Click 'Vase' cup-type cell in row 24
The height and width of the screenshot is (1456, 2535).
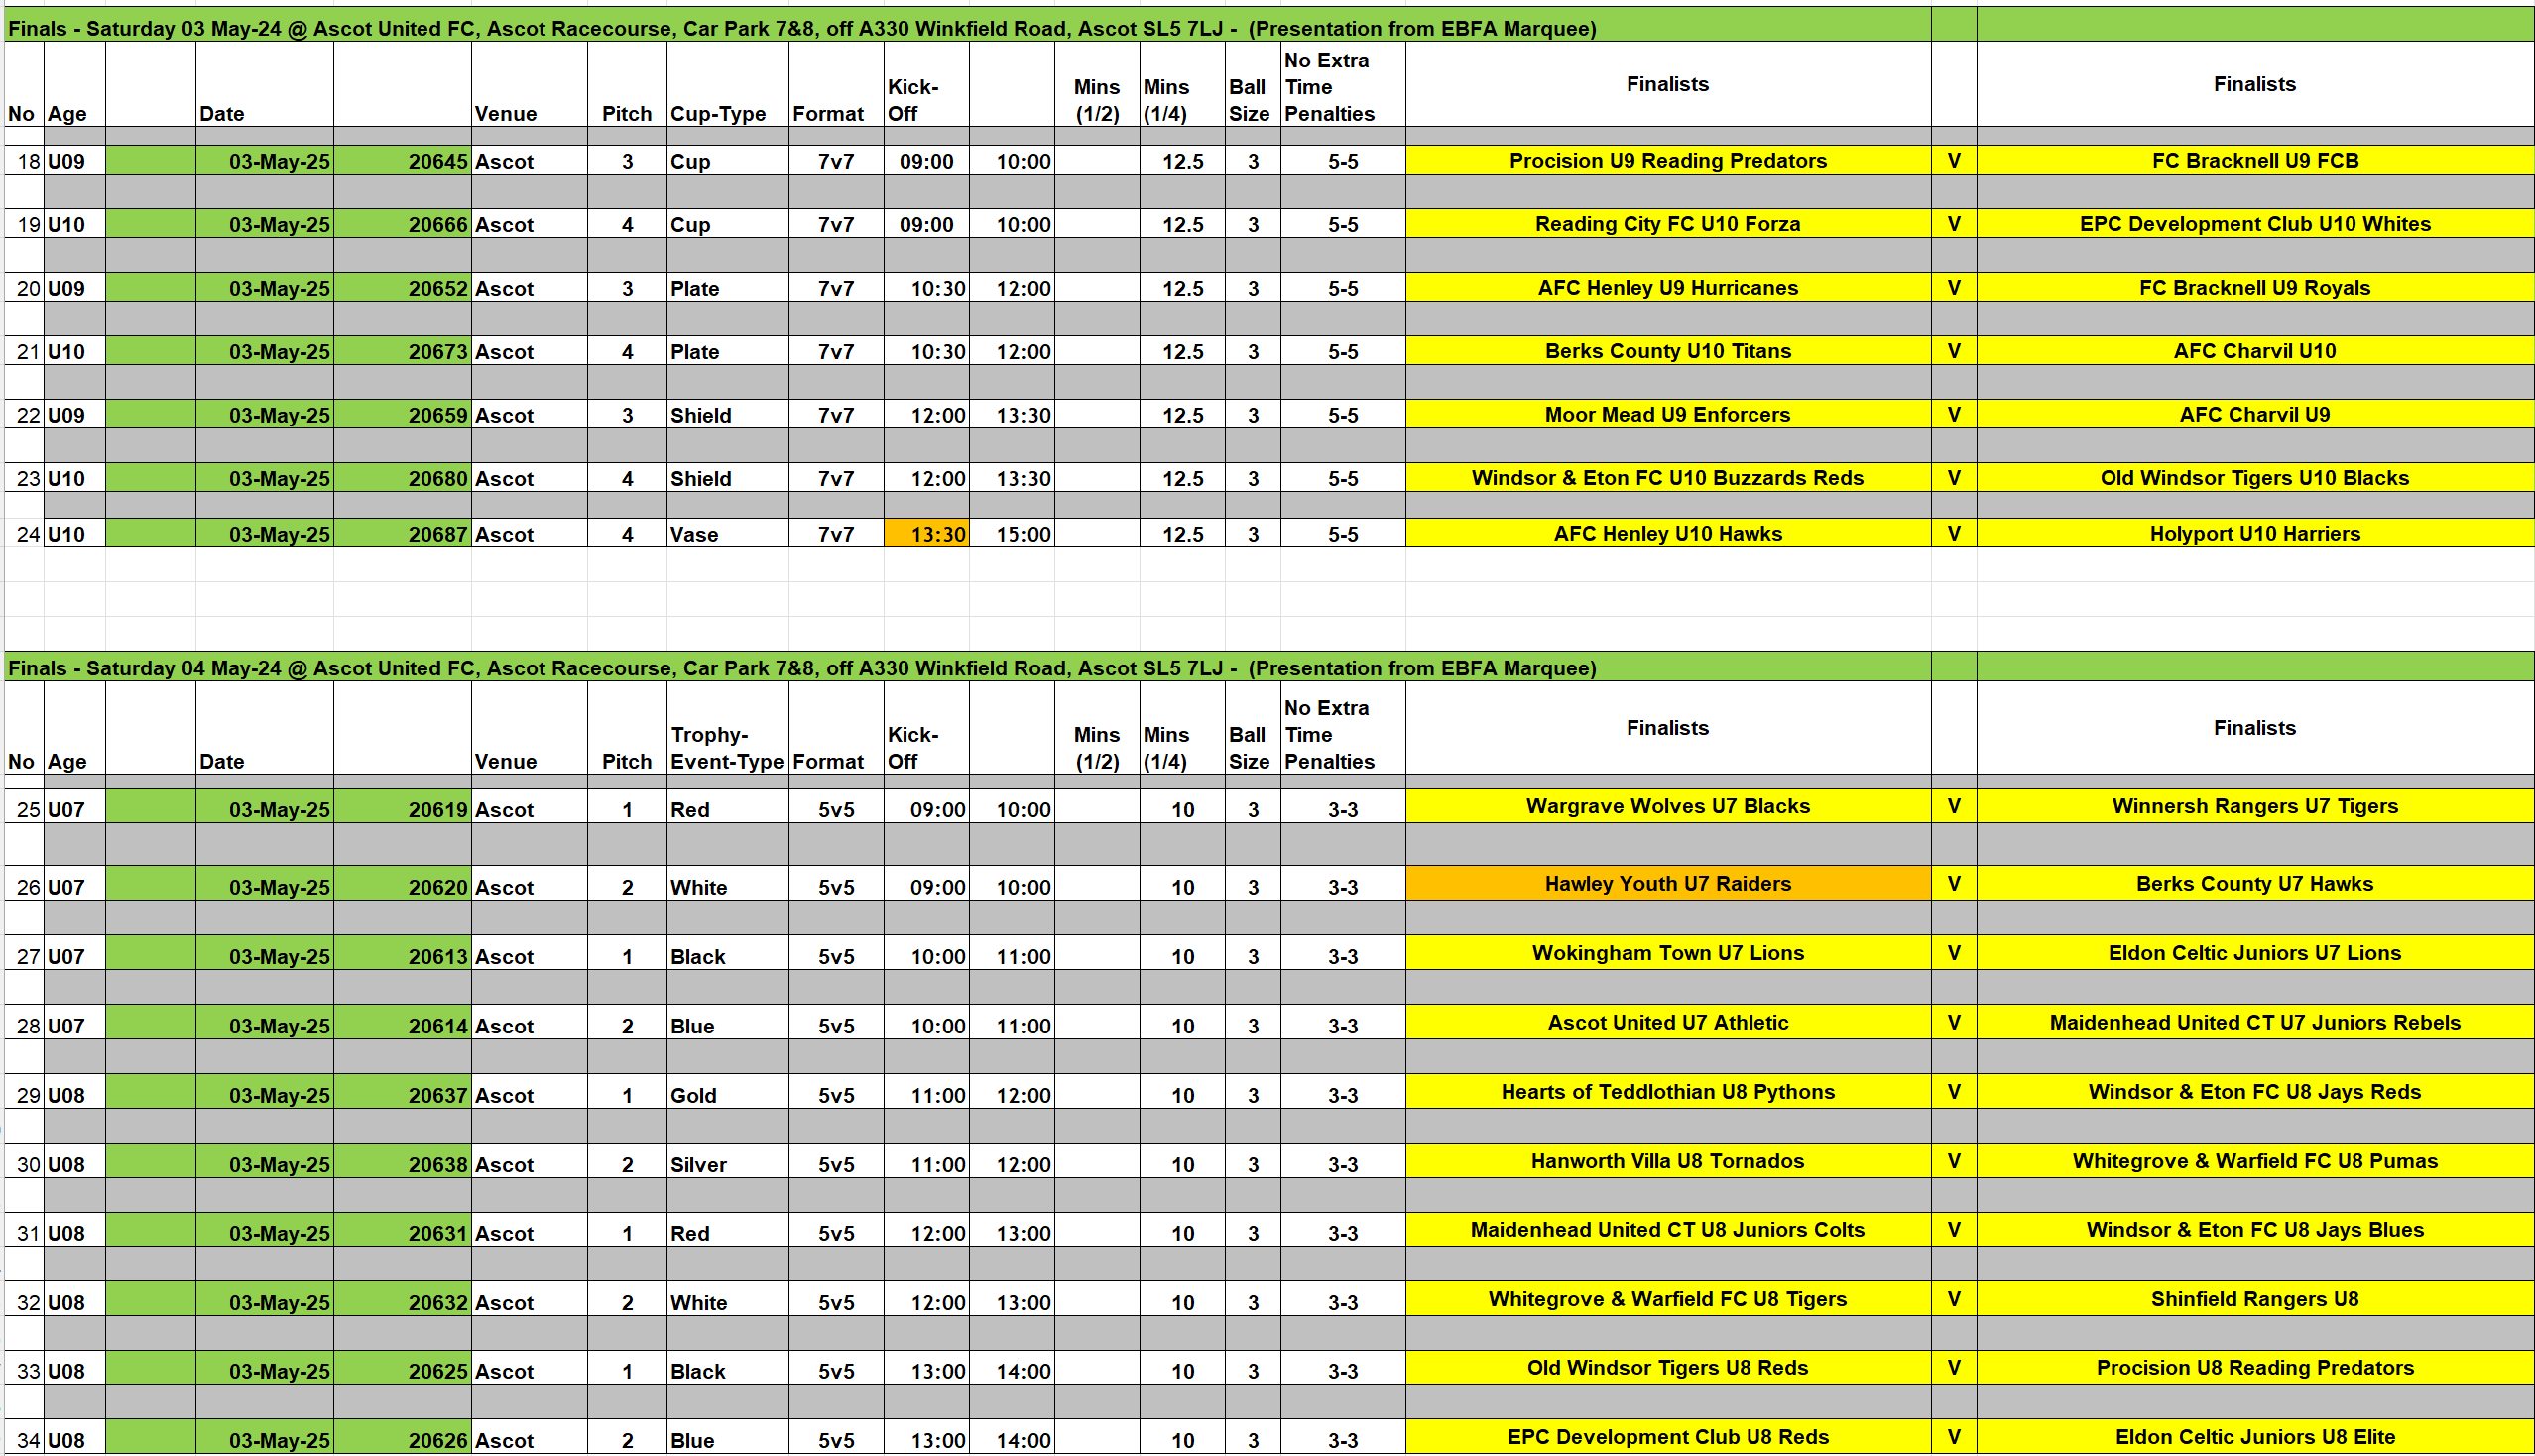[x=727, y=533]
